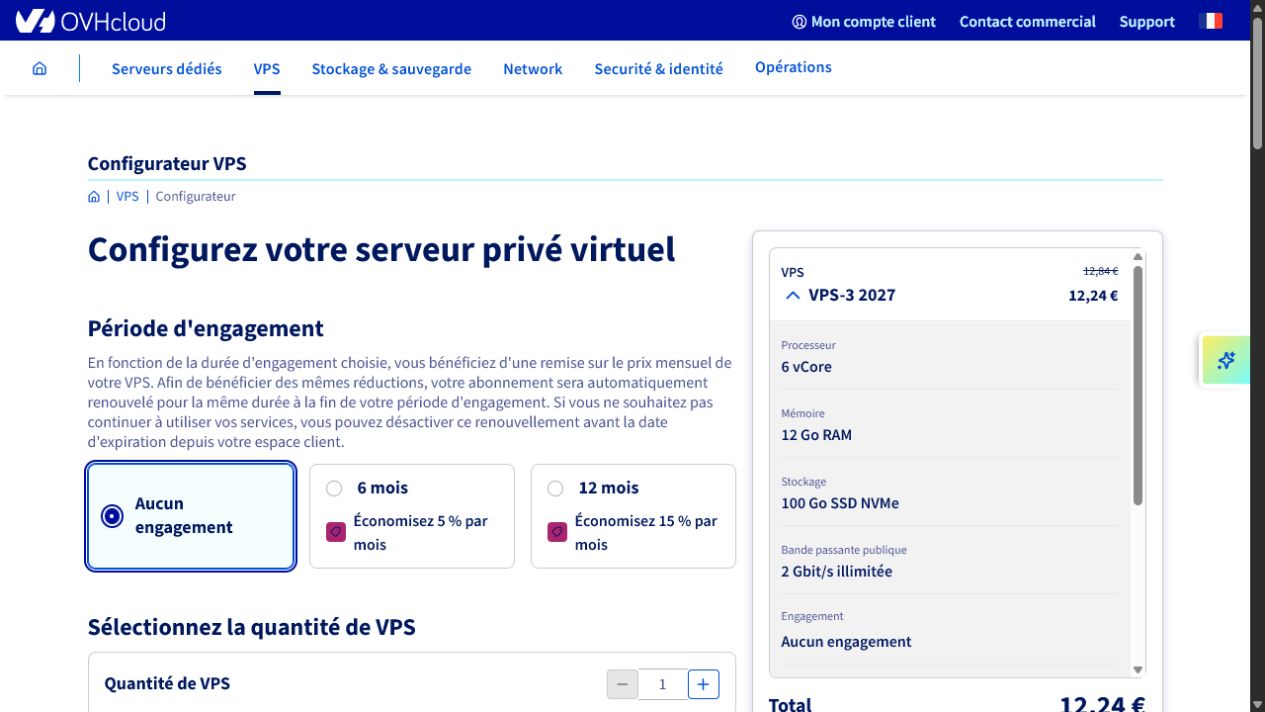Click the Économisez 5 % par mois text

(x=421, y=533)
